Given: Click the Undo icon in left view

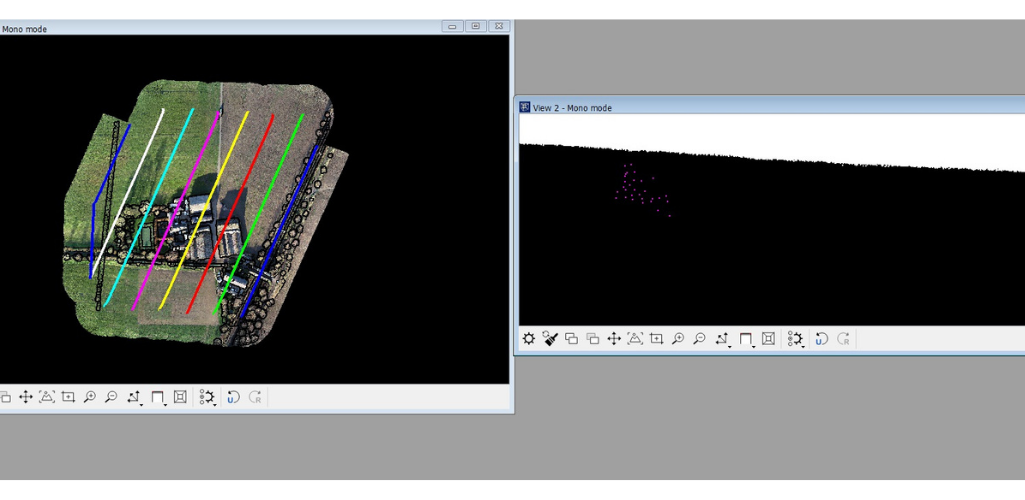Looking at the screenshot, I should [x=234, y=397].
